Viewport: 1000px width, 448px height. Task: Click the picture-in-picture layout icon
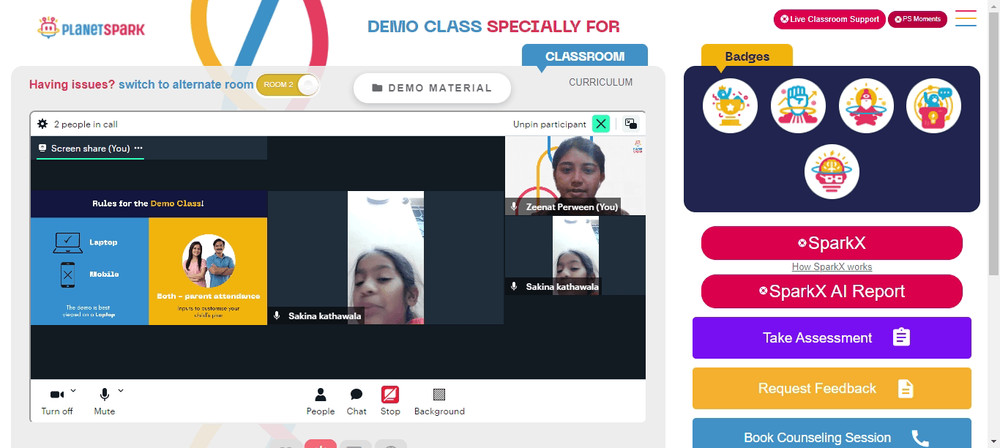click(x=631, y=124)
